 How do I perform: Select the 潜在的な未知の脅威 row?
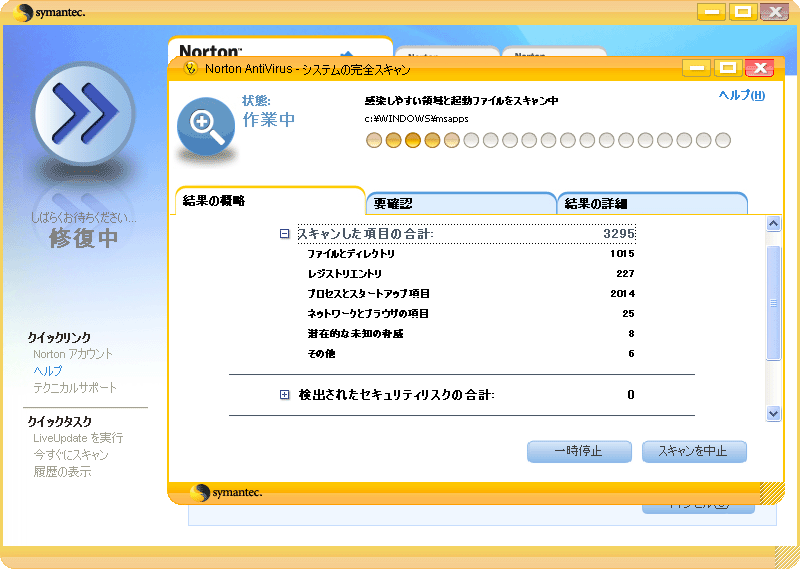coord(470,333)
